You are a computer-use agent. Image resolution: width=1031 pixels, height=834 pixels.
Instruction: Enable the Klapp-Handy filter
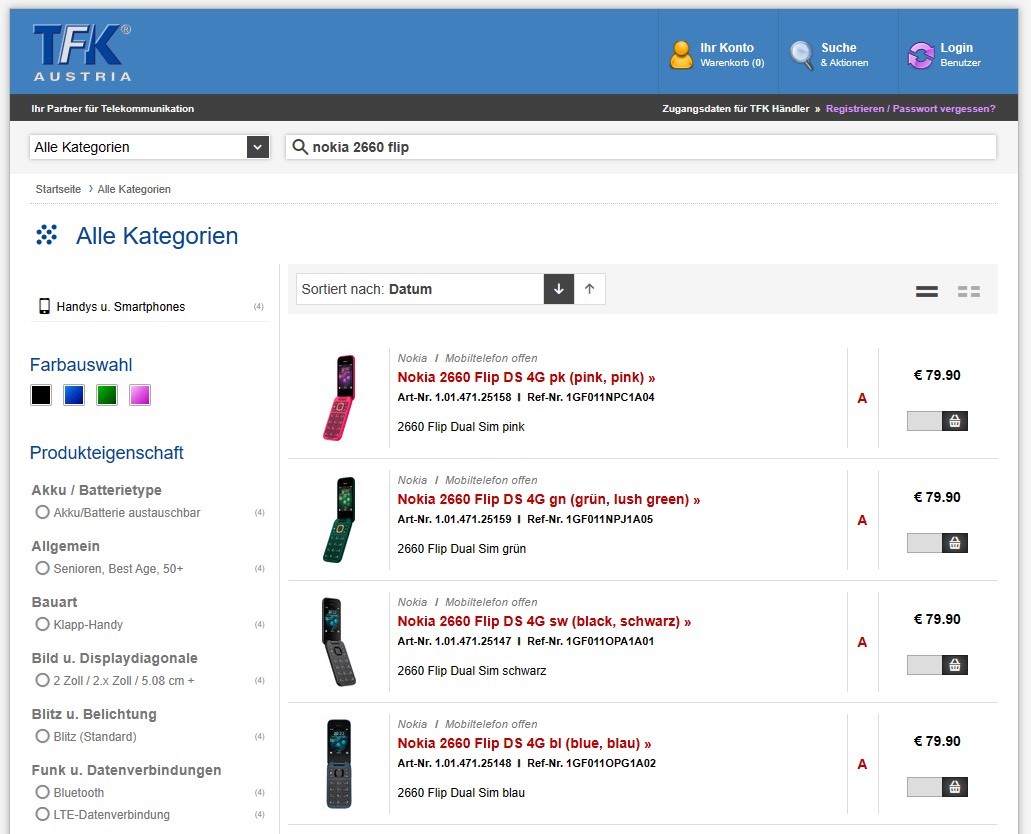click(x=42, y=624)
